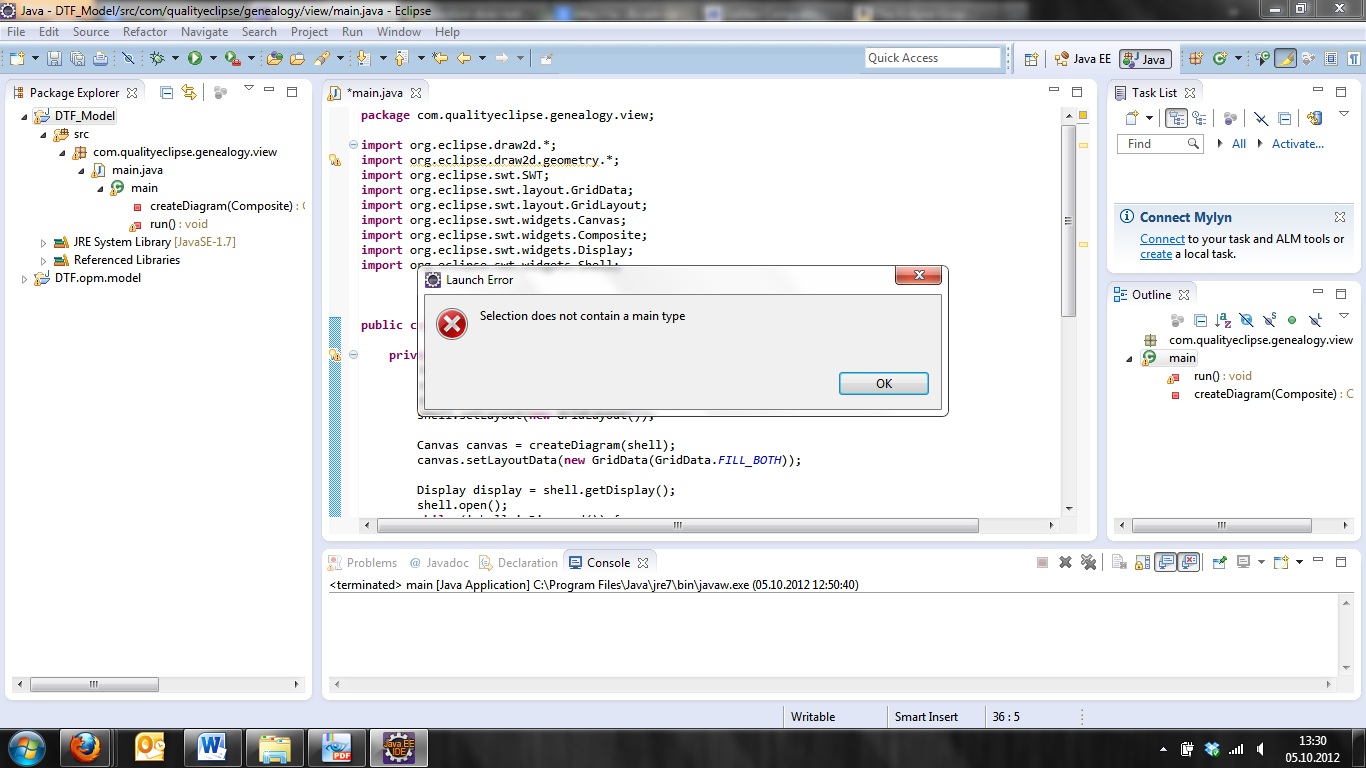Click the green Run button icon
1366x768 pixels.
coord(195,58)
